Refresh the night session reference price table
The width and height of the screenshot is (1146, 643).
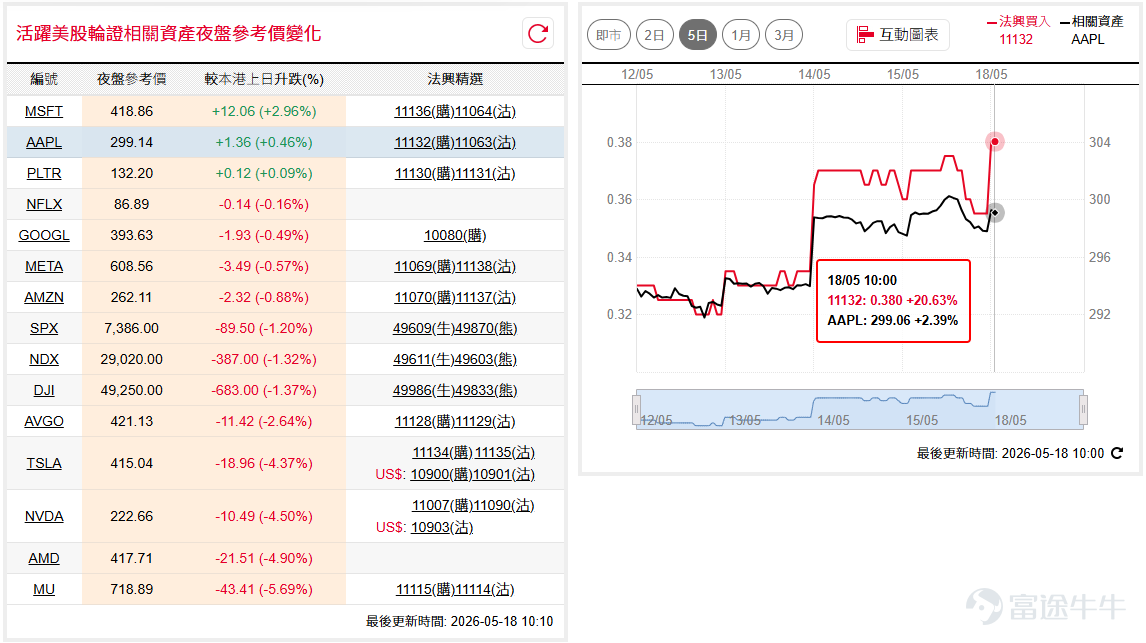click(x=538, y=34)
